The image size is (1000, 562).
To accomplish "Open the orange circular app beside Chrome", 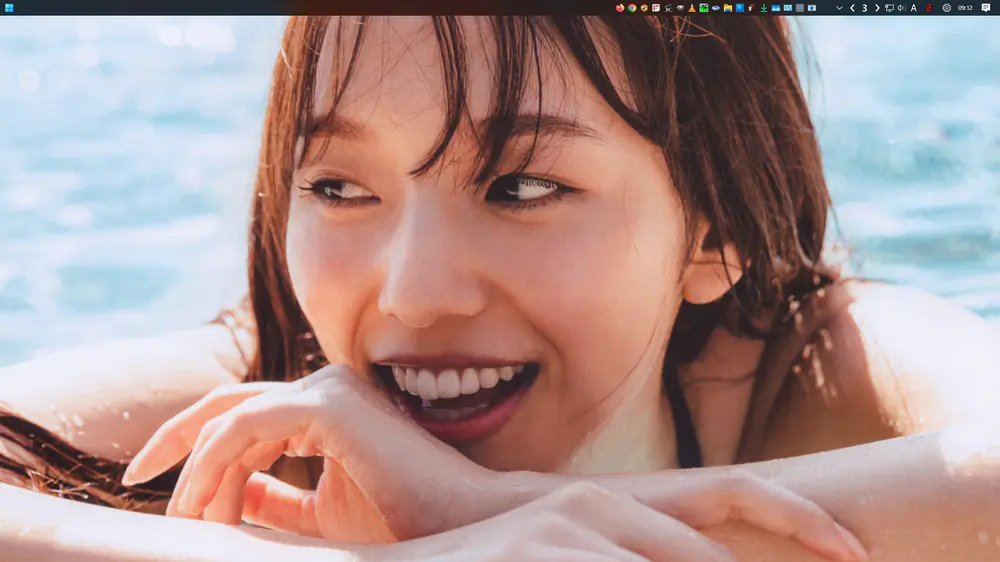I will (644, 7).
